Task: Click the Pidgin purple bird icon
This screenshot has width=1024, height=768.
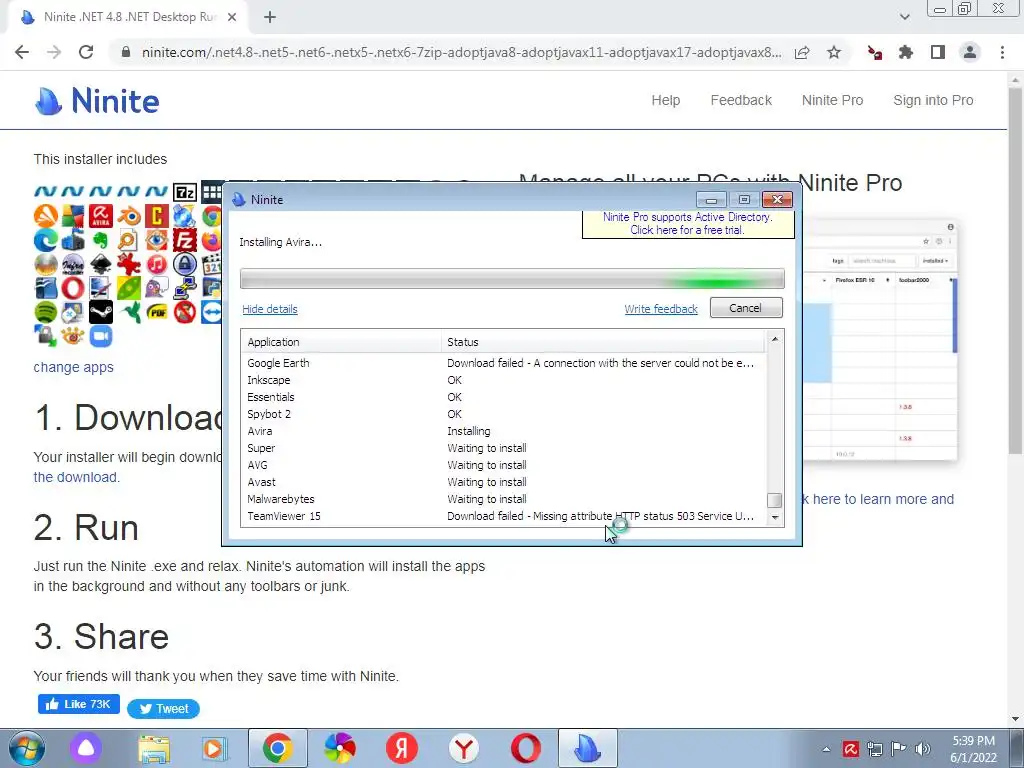Action: pyautogui.click(x=157, y=287)
